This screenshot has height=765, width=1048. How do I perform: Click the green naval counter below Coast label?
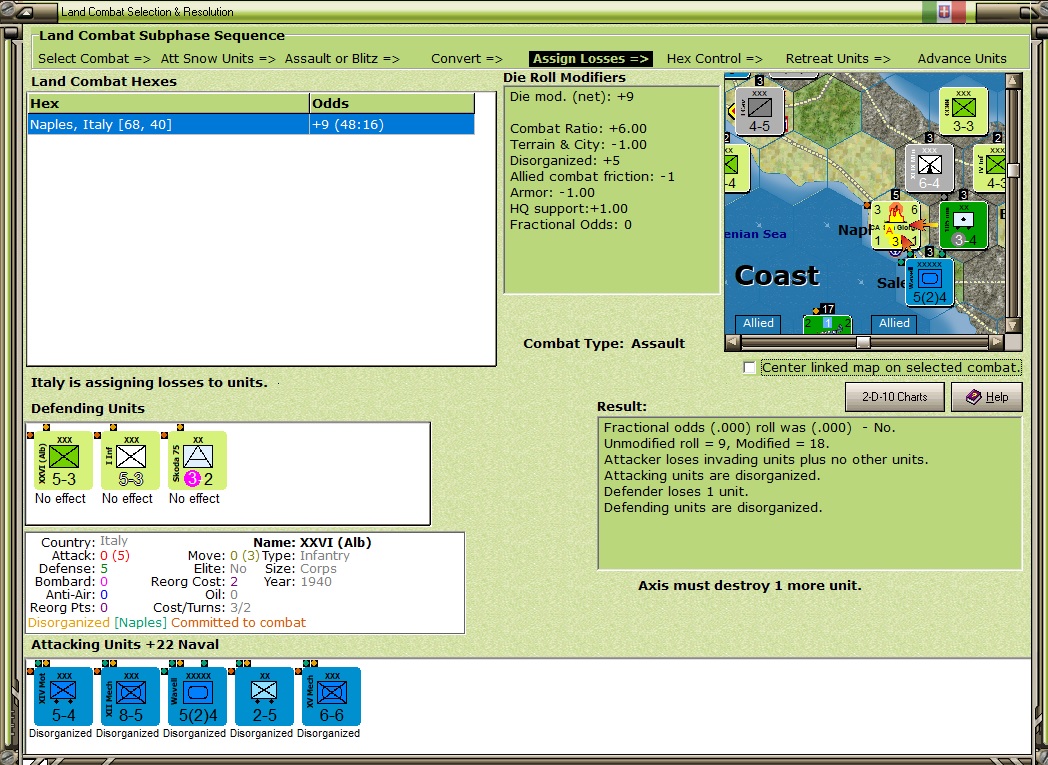point(827,324)
